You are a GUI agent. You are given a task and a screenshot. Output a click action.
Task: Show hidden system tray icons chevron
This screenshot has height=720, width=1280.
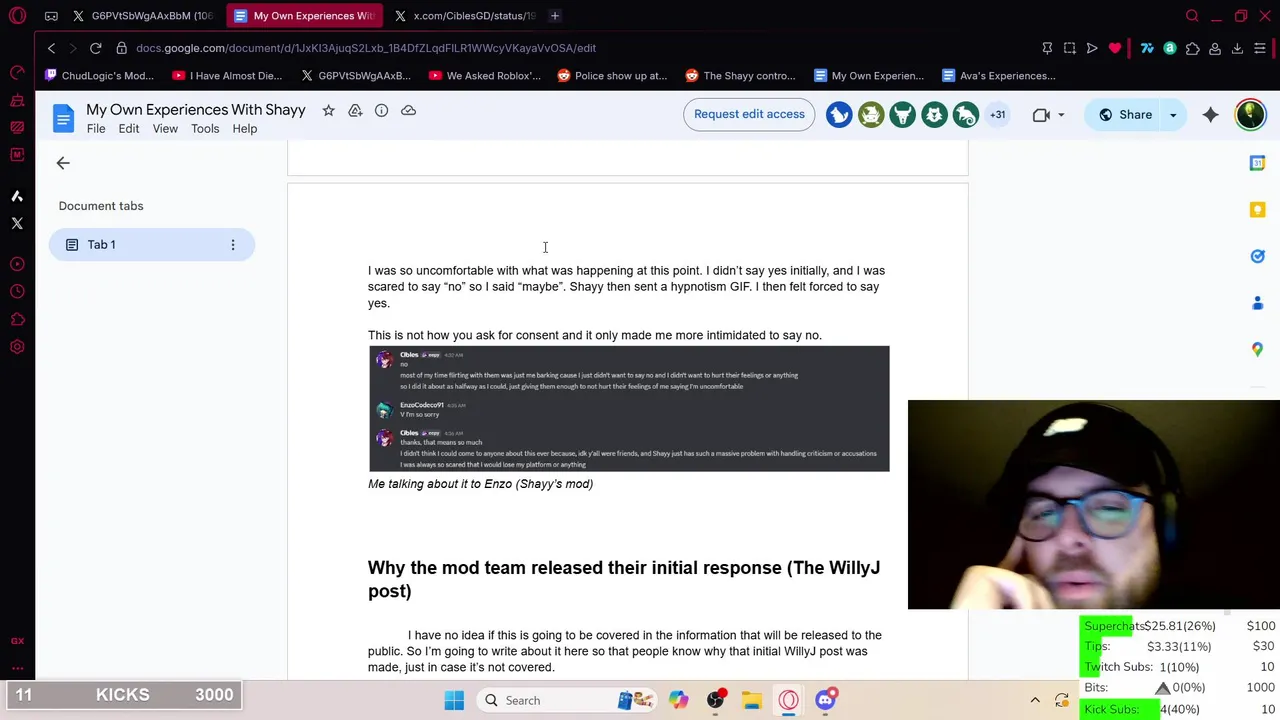coord(1035,700)
